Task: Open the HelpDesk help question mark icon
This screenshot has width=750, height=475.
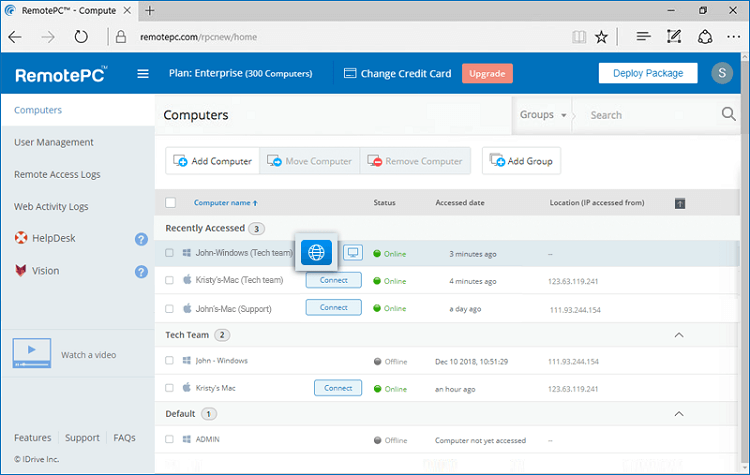Action: 141,239
